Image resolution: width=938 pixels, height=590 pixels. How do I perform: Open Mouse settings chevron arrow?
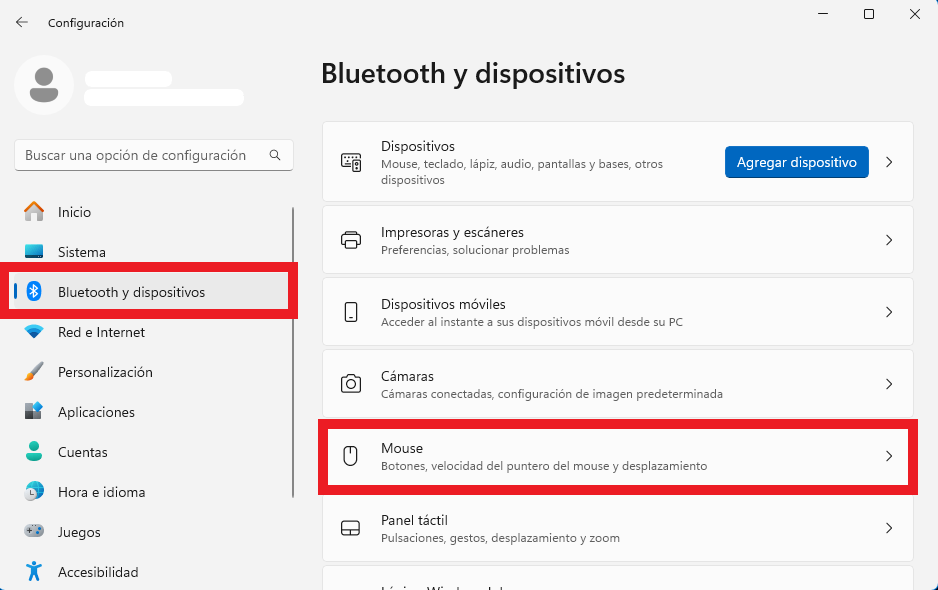point(889,456)
